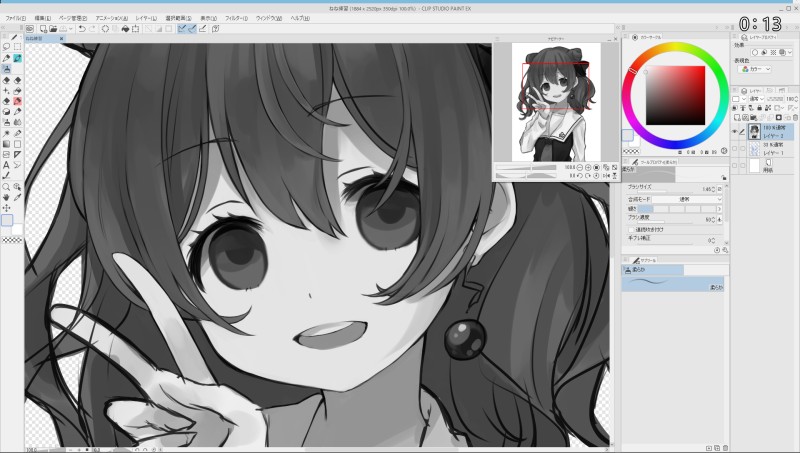Click the Lock layer padlock icon

tap(759, 108)
